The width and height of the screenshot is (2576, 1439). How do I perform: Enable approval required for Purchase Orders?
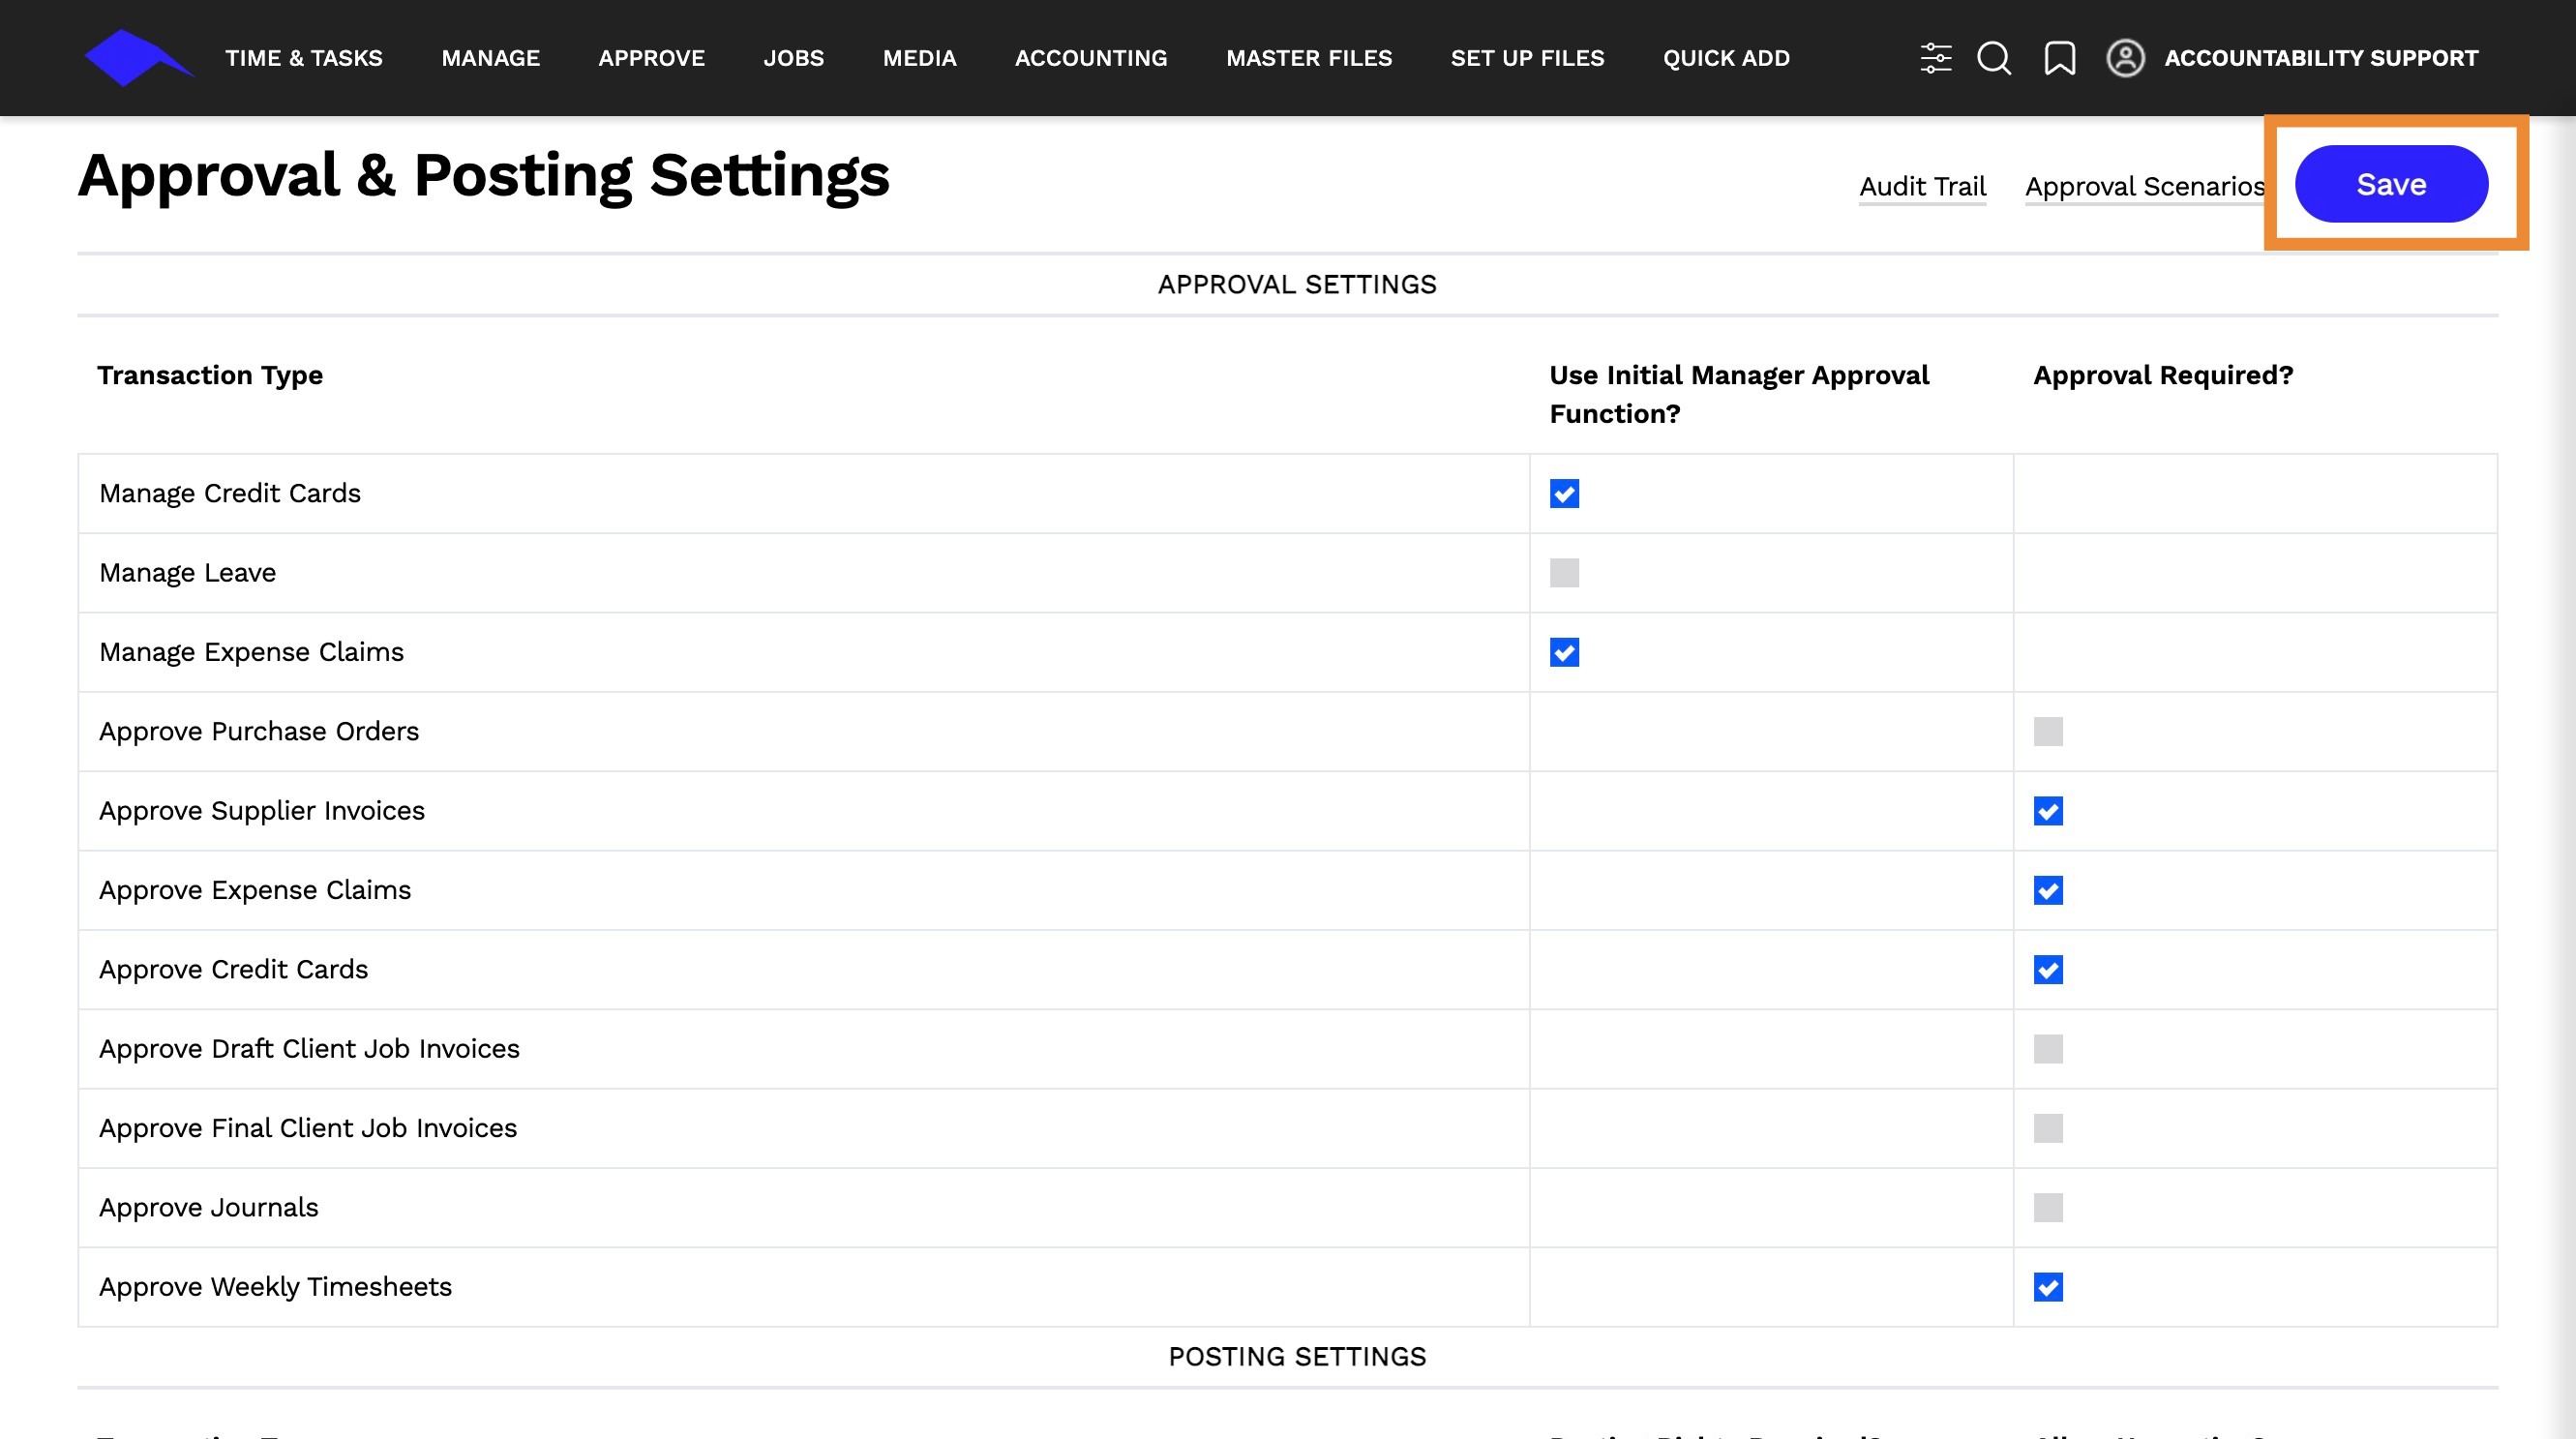pyautogui.click(x=2047, y=732)
